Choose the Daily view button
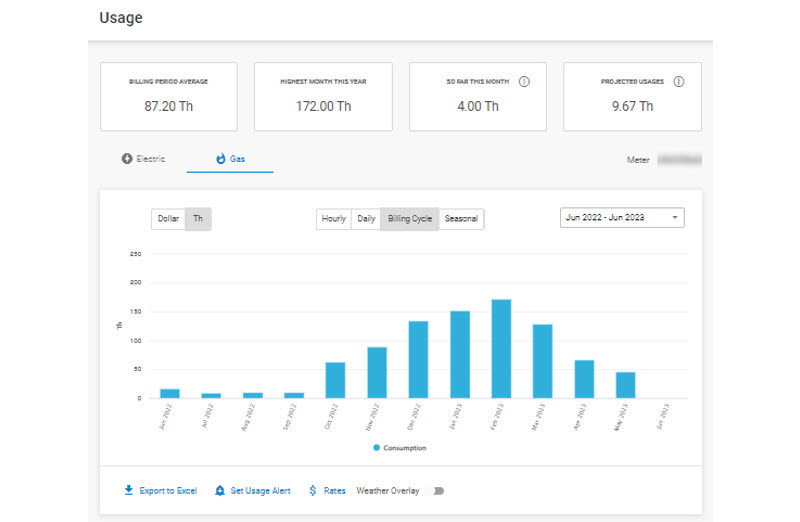Image resolution: width=800 pixels, height=522 pixels. [366, 219]
